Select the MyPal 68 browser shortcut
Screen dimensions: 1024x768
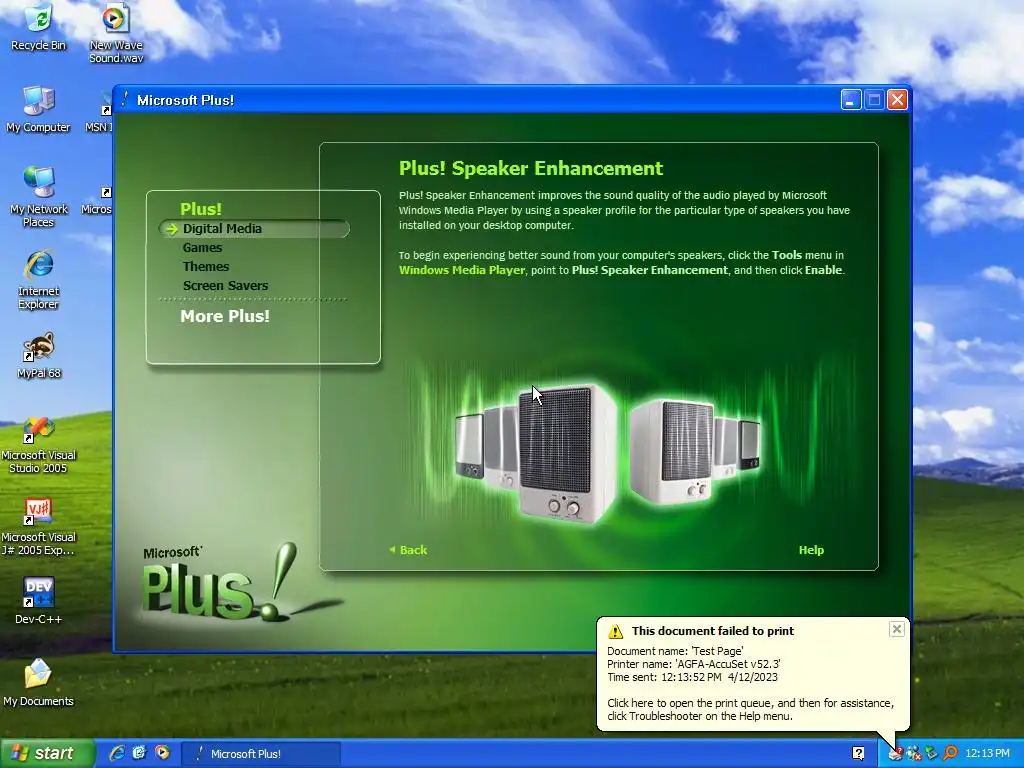click(39, 355)
